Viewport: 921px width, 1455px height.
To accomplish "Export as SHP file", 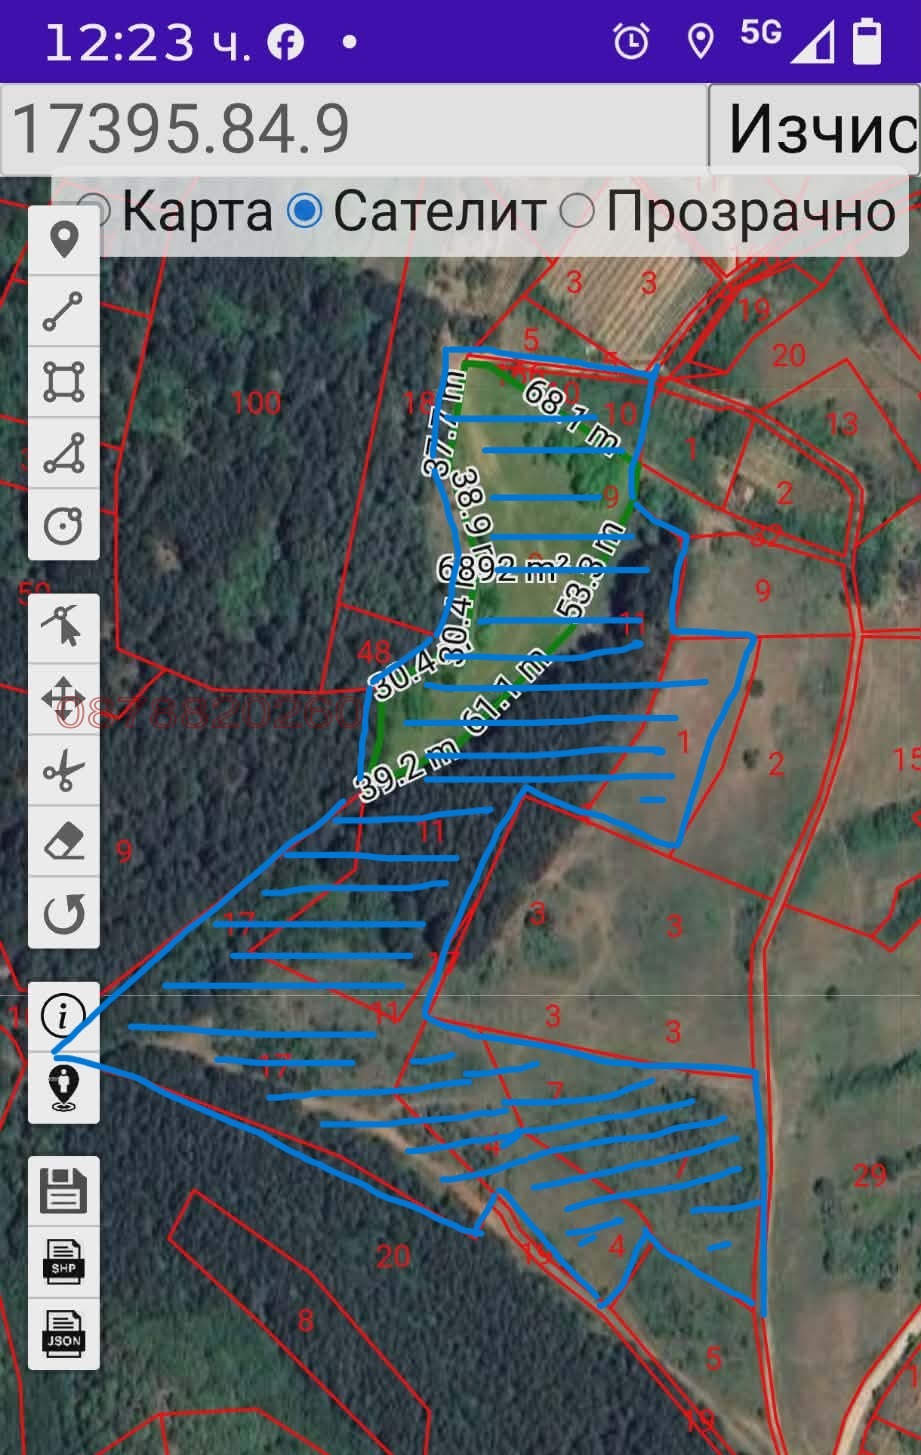I will [x=64, y=1262].
